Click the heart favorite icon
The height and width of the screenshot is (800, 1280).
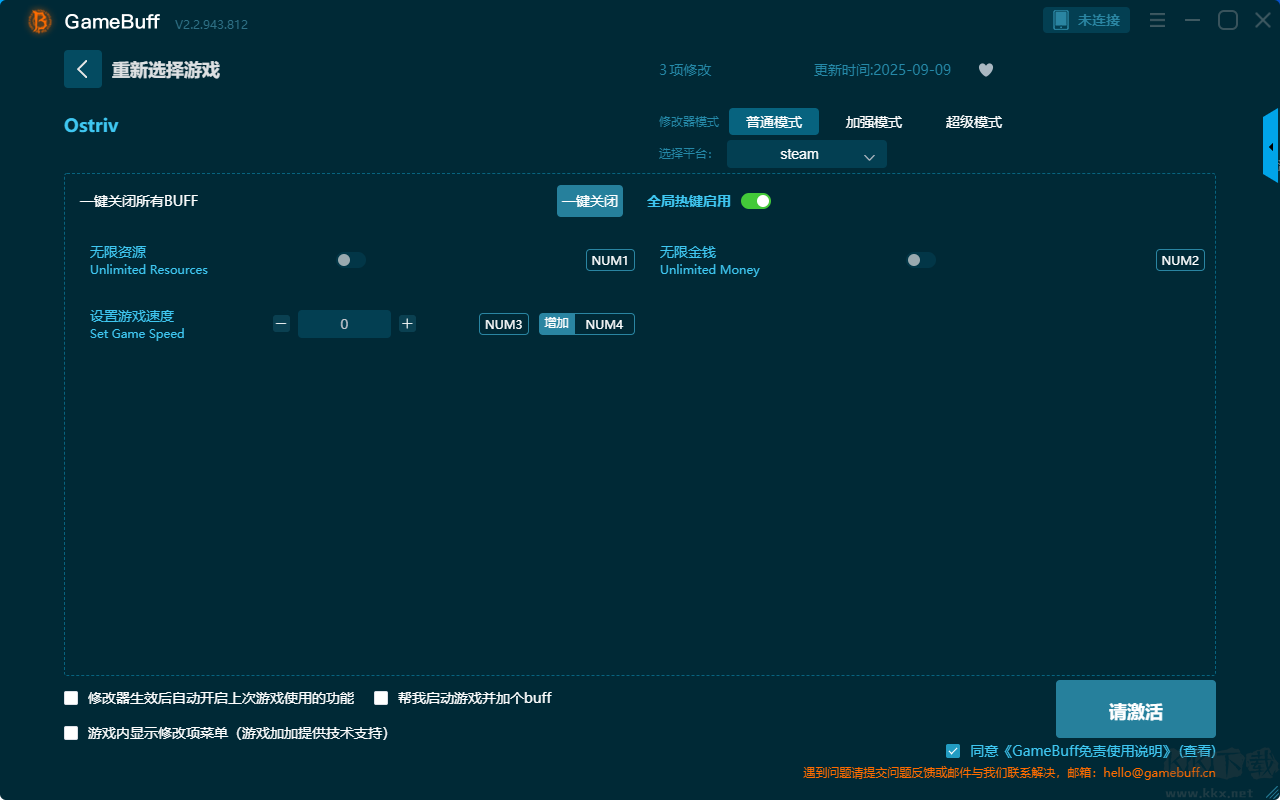[x=986, y=70]
